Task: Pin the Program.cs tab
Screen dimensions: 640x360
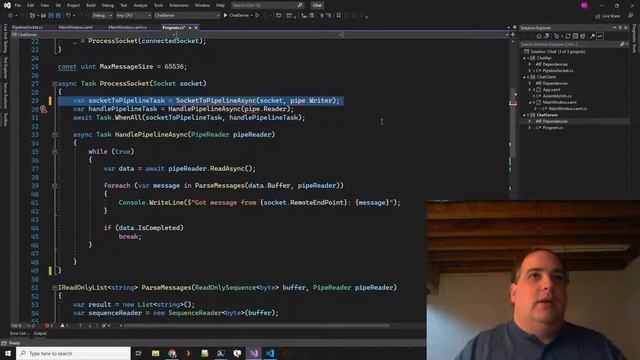Action: click(190, 27)
